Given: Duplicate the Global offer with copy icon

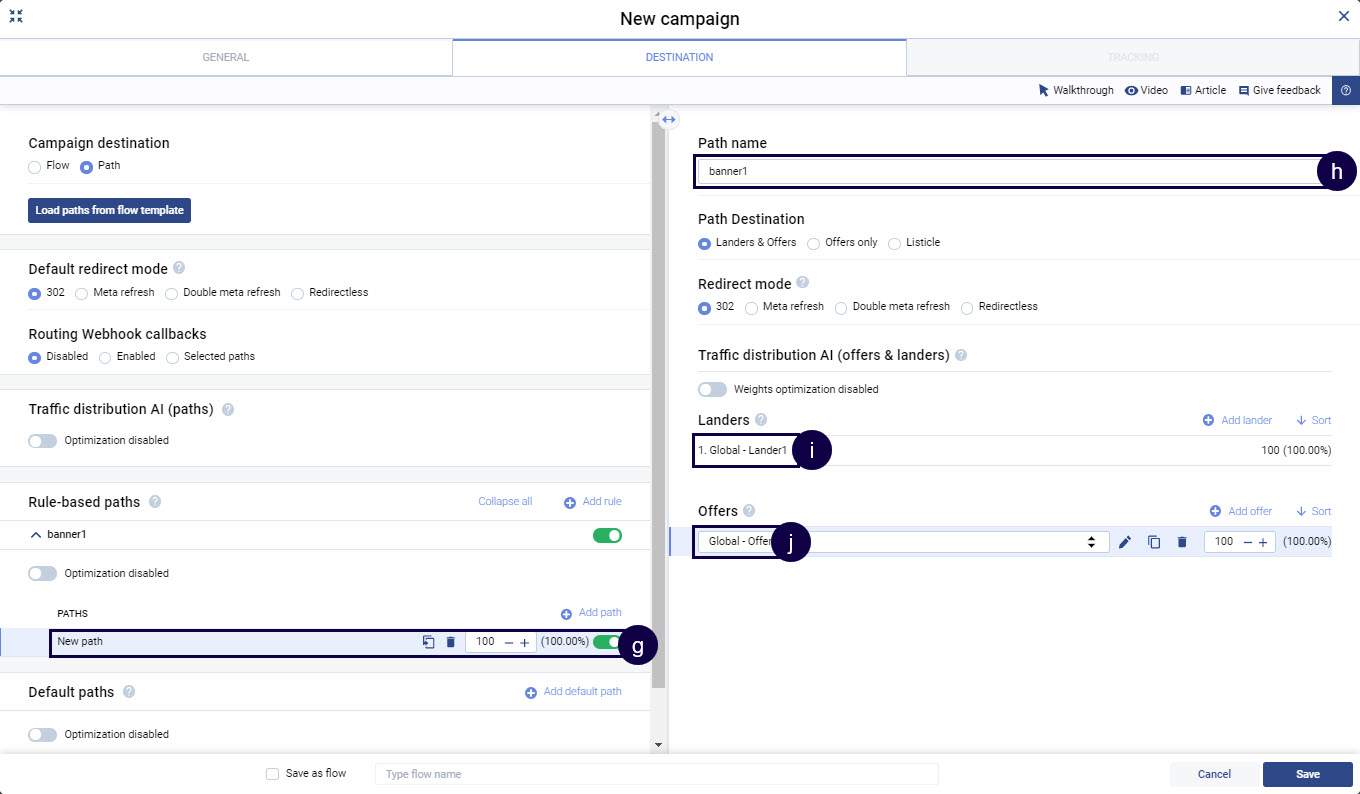Looking at the screenshot, I should (x=1154, y=542).
